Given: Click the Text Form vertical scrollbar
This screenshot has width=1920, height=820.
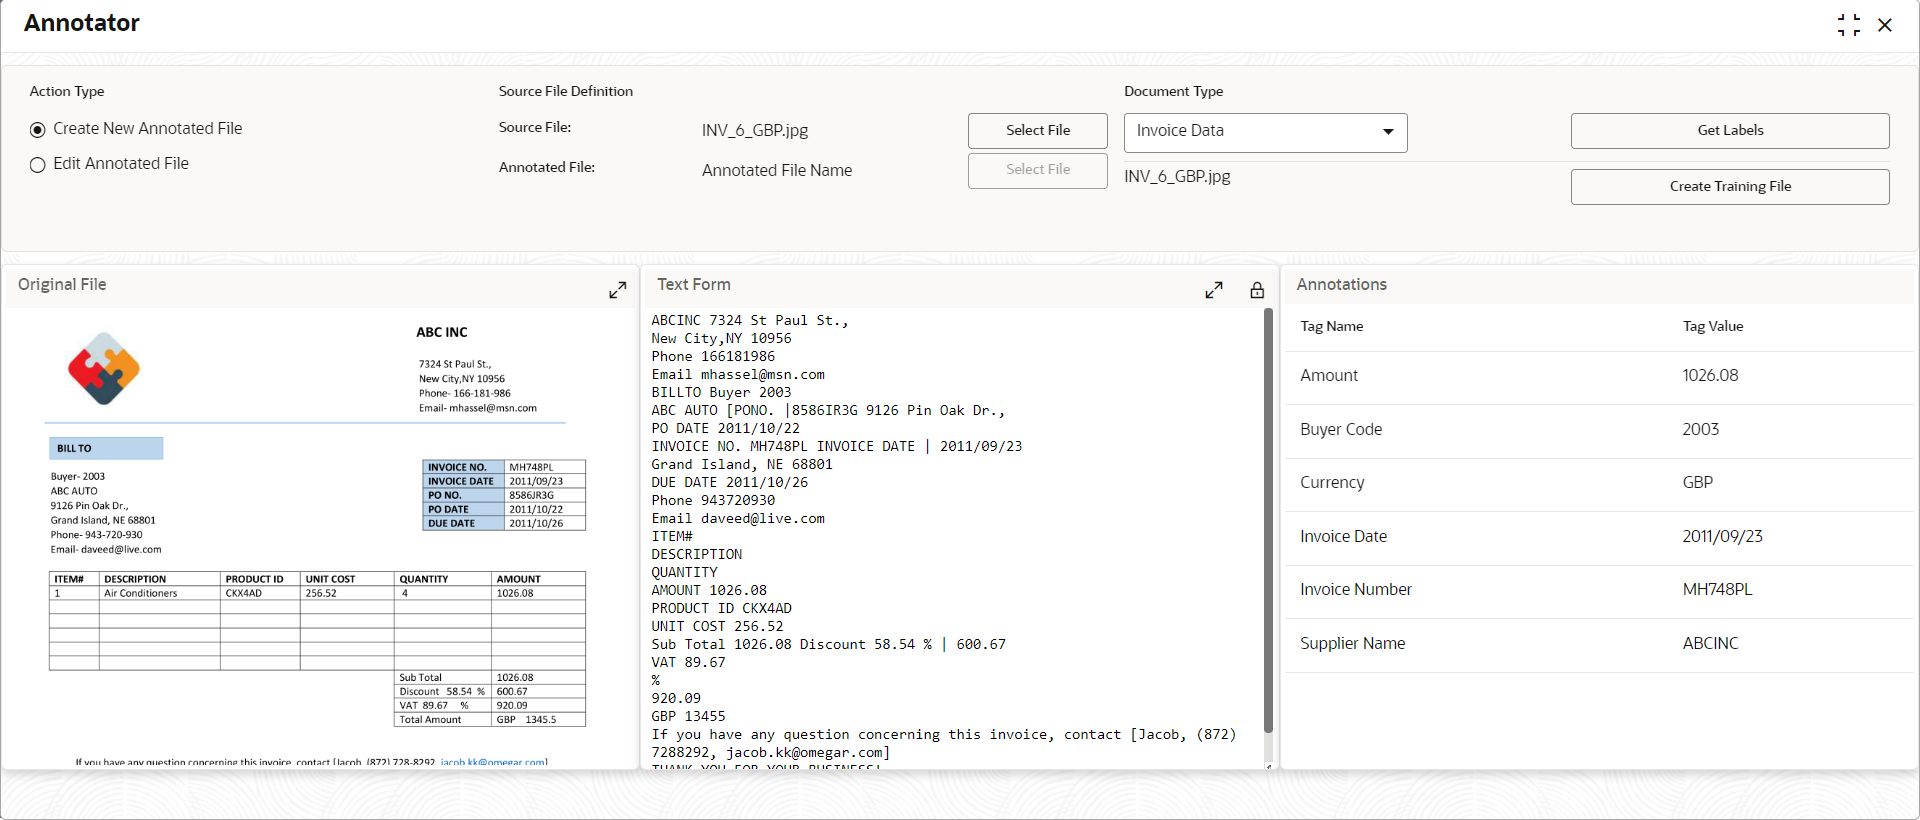Looking at the screenshot, I should click(x=1268, y=520).
